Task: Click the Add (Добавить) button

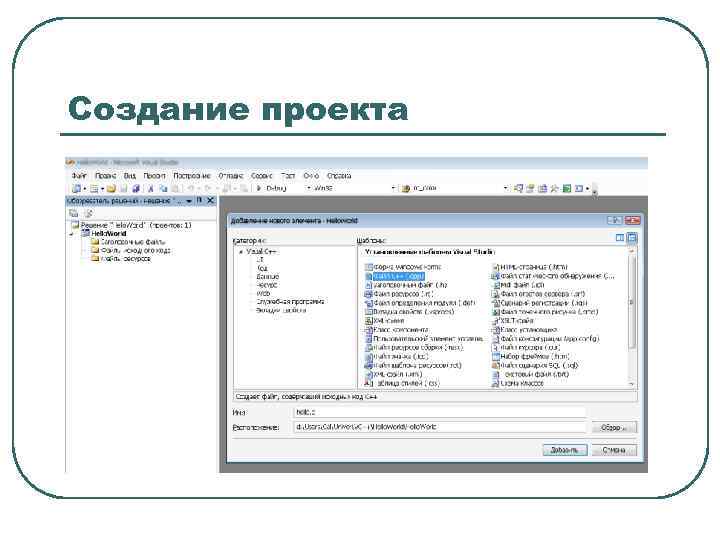Action: click(565, 450)
